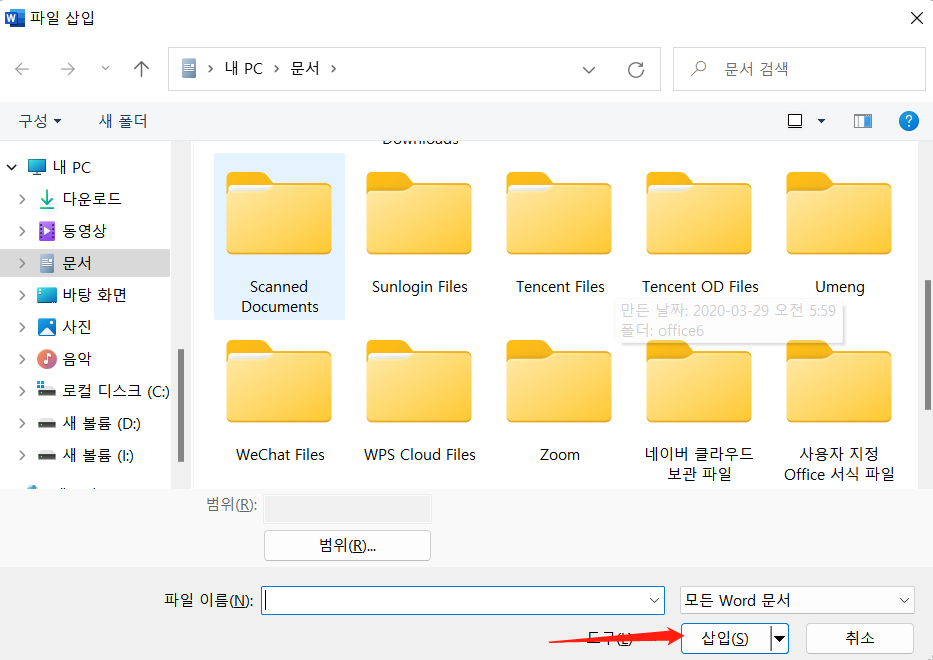This screenshot has width=933, height=660.
Task: Click the 범위(R)... button
Action: pyautogui.click(x=347, y=545)
